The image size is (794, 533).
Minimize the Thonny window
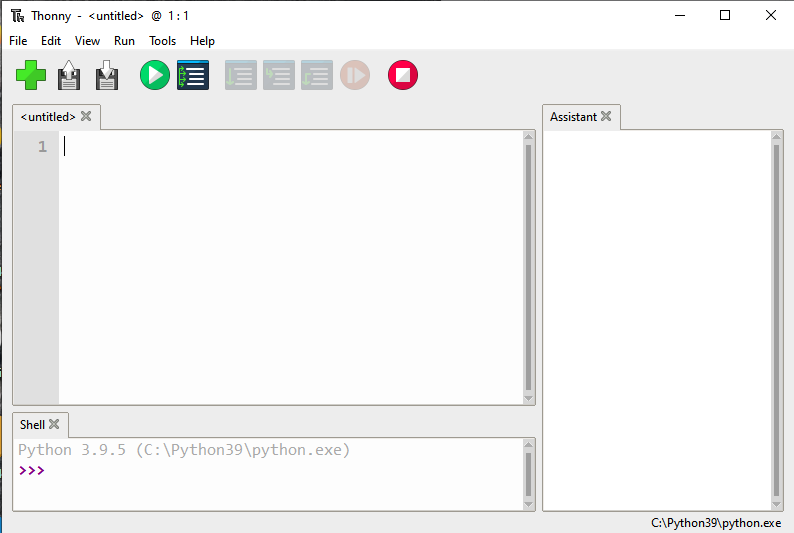tap(680, 16)
